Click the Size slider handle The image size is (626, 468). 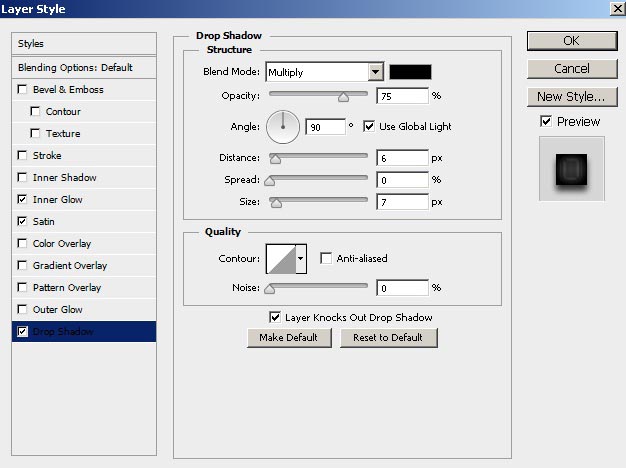276,202
